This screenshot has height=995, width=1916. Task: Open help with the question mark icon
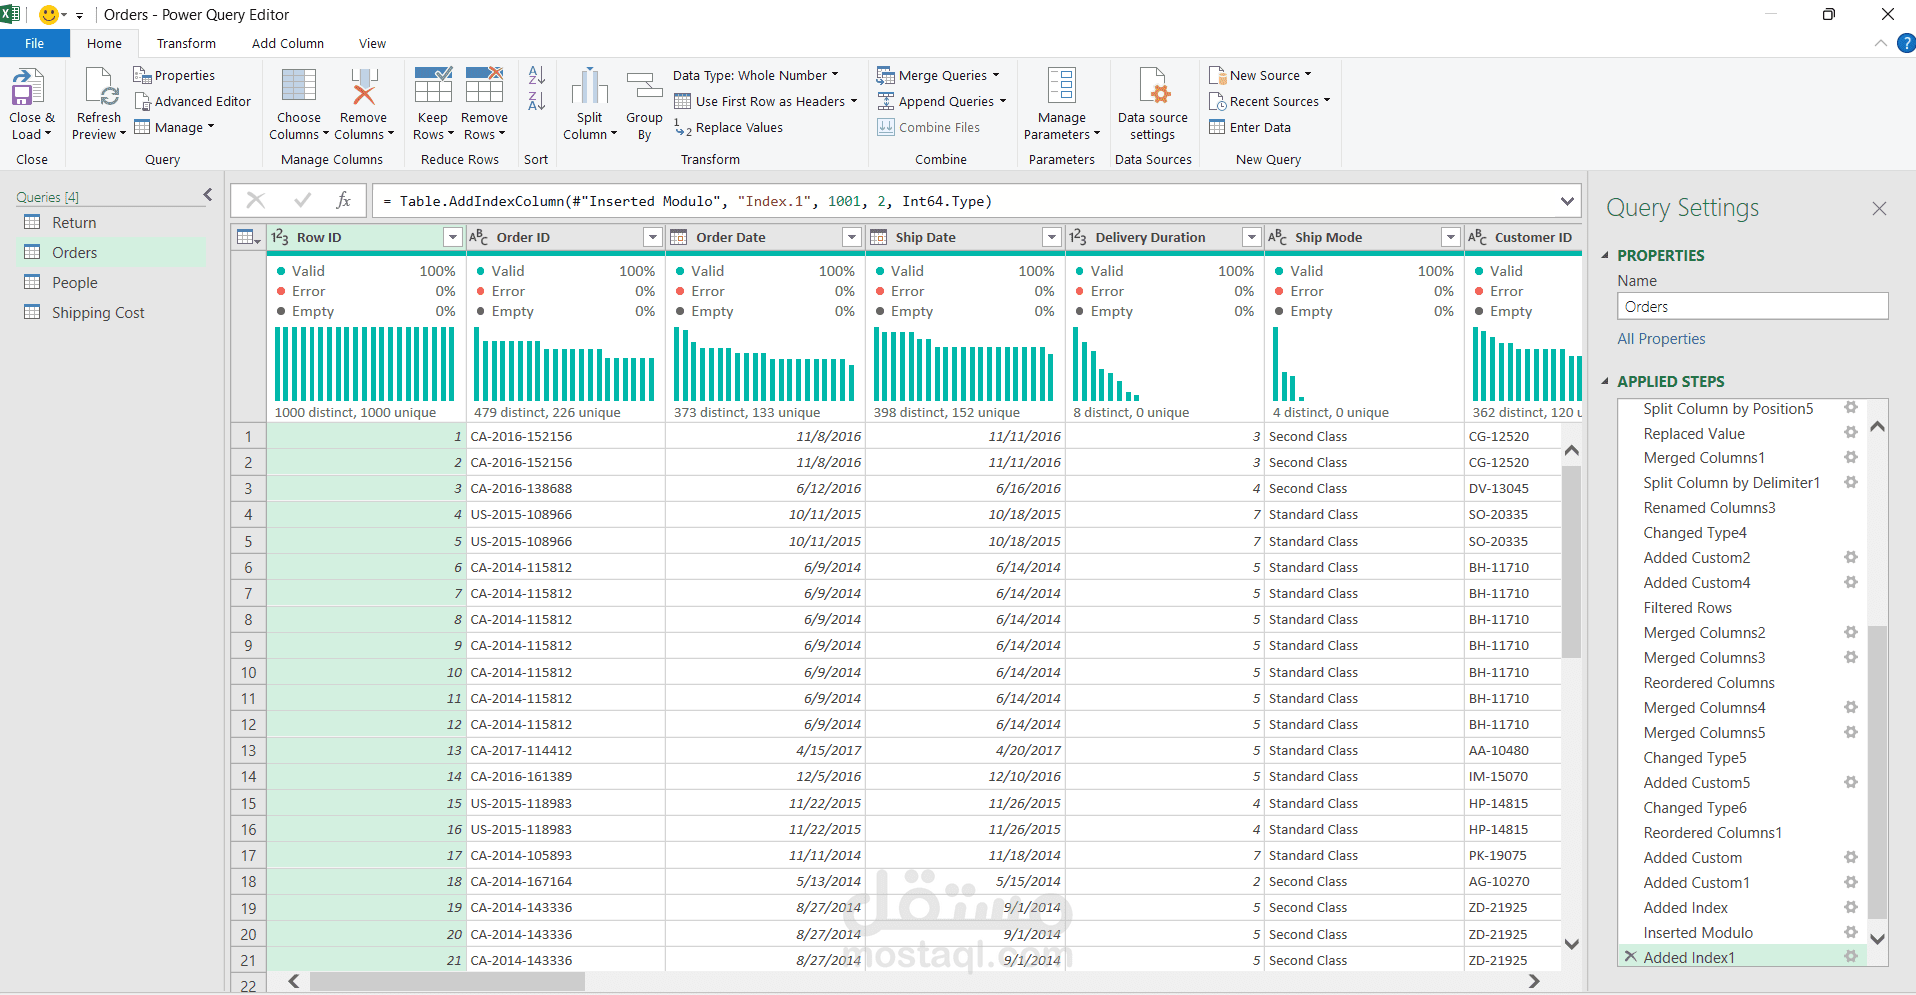point(1906,43)
